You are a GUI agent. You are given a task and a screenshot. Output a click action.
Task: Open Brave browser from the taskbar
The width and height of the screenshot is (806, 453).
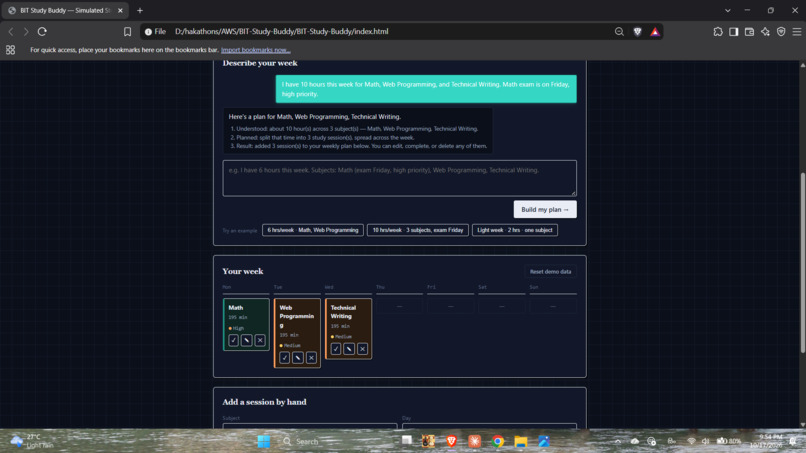tap(451, 441)
